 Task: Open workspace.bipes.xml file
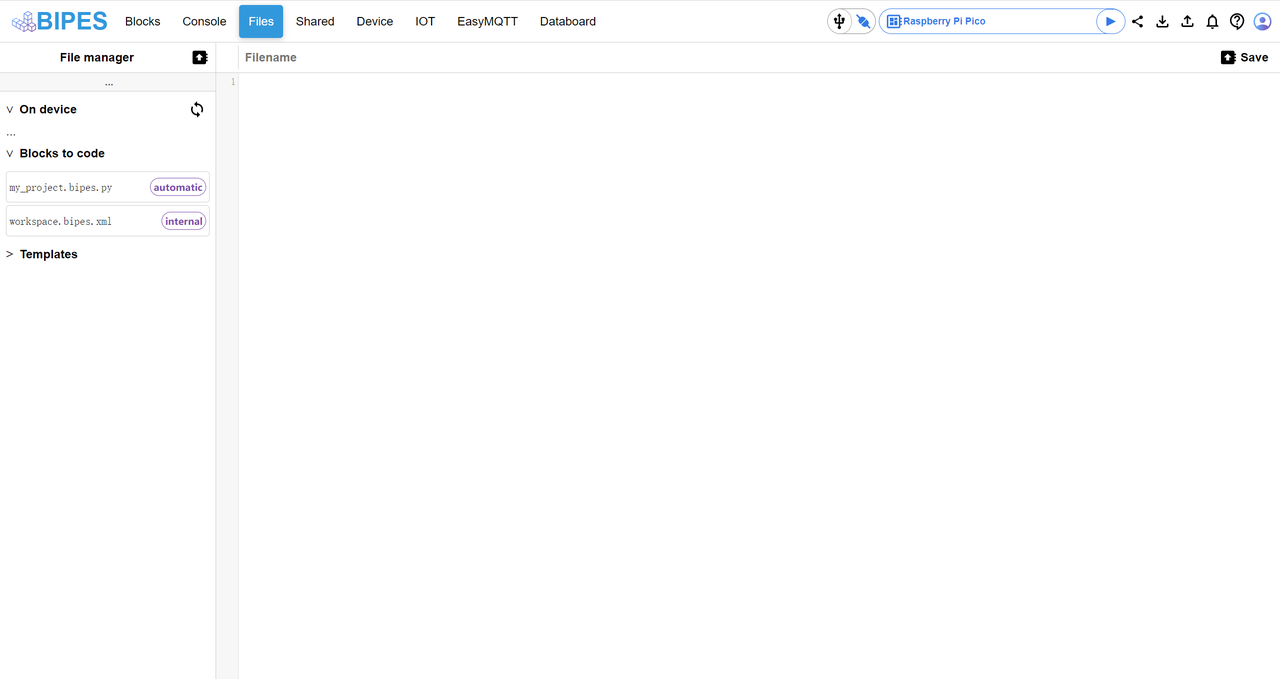coord(108,221)
